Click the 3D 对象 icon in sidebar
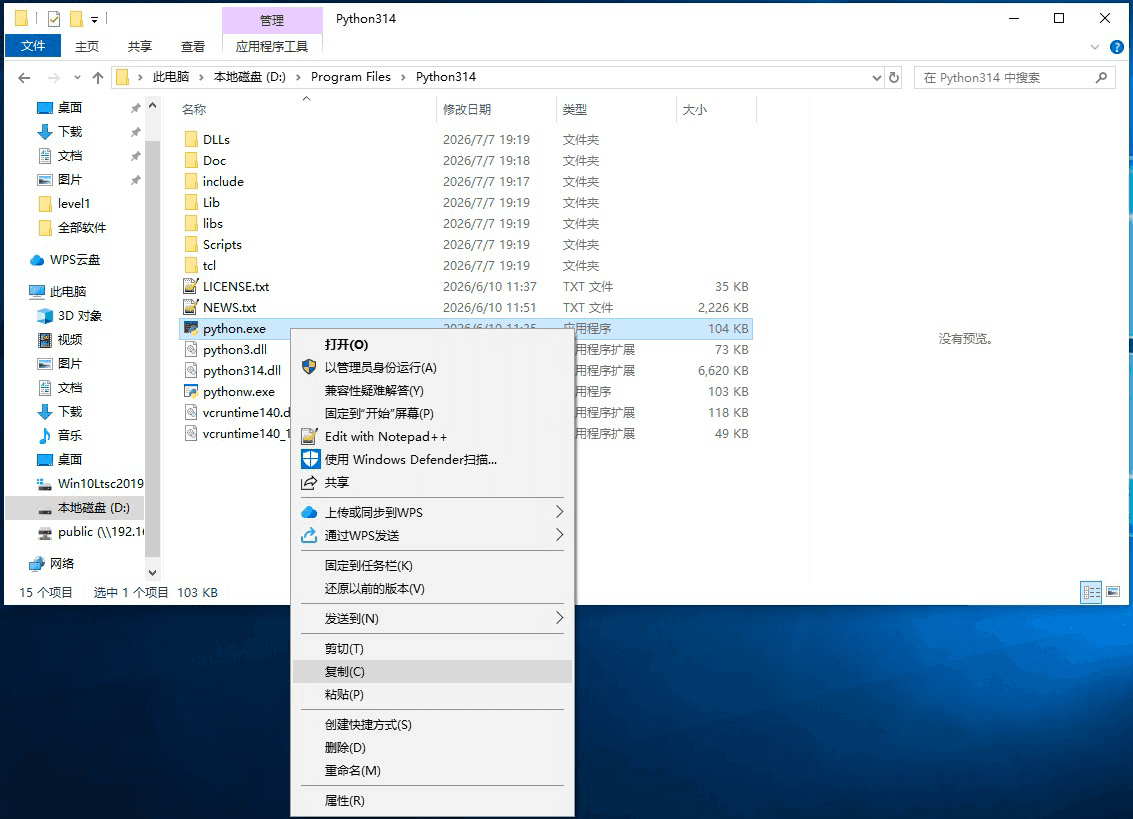 [x=45, y=316]
